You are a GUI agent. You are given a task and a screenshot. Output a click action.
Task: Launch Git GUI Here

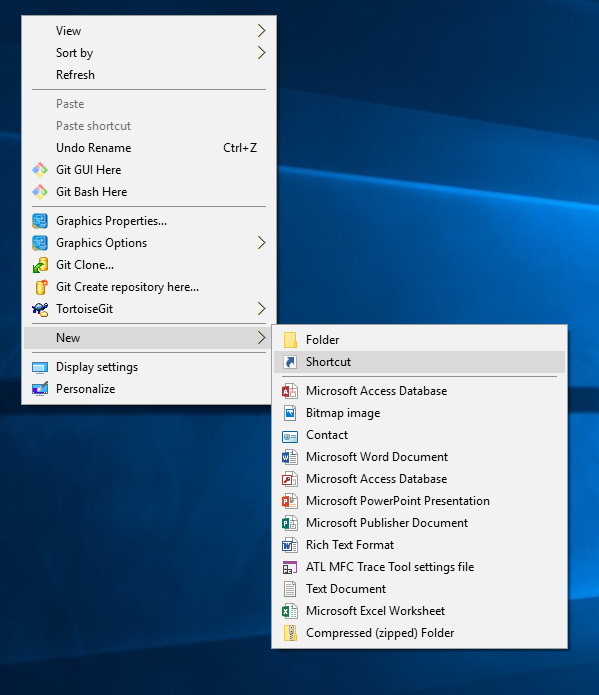pyautogui.click(x=149, y=170)
